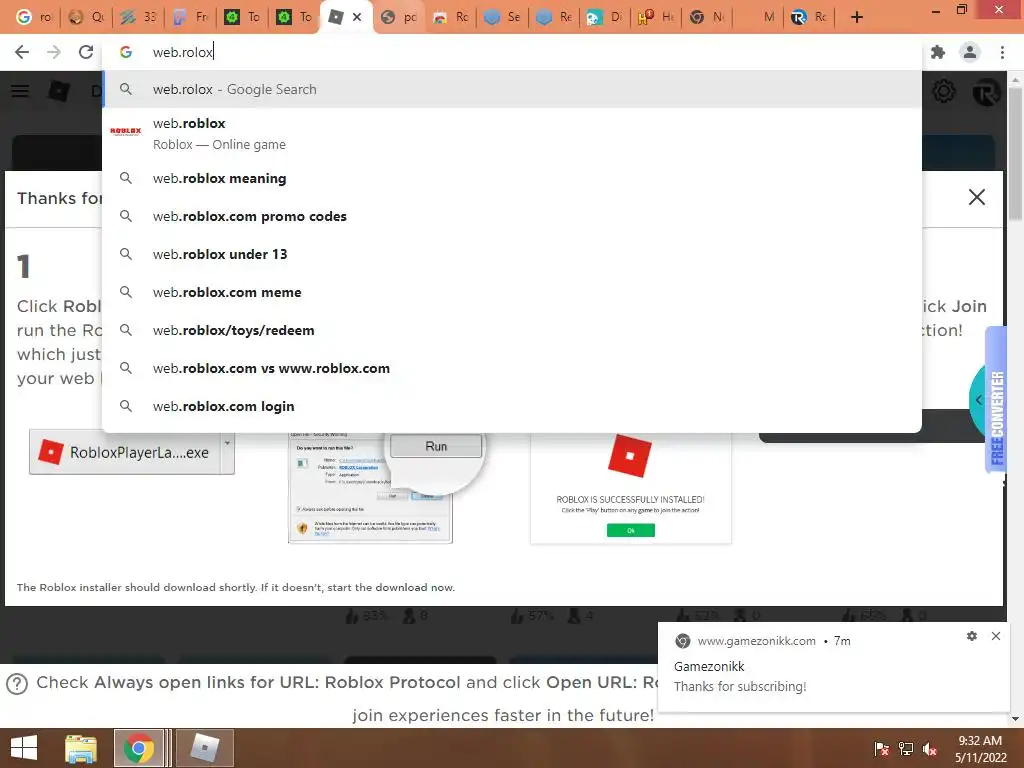
Task: Choose 'web.roblox.com promo codes' suggestion
Action: 512,216
